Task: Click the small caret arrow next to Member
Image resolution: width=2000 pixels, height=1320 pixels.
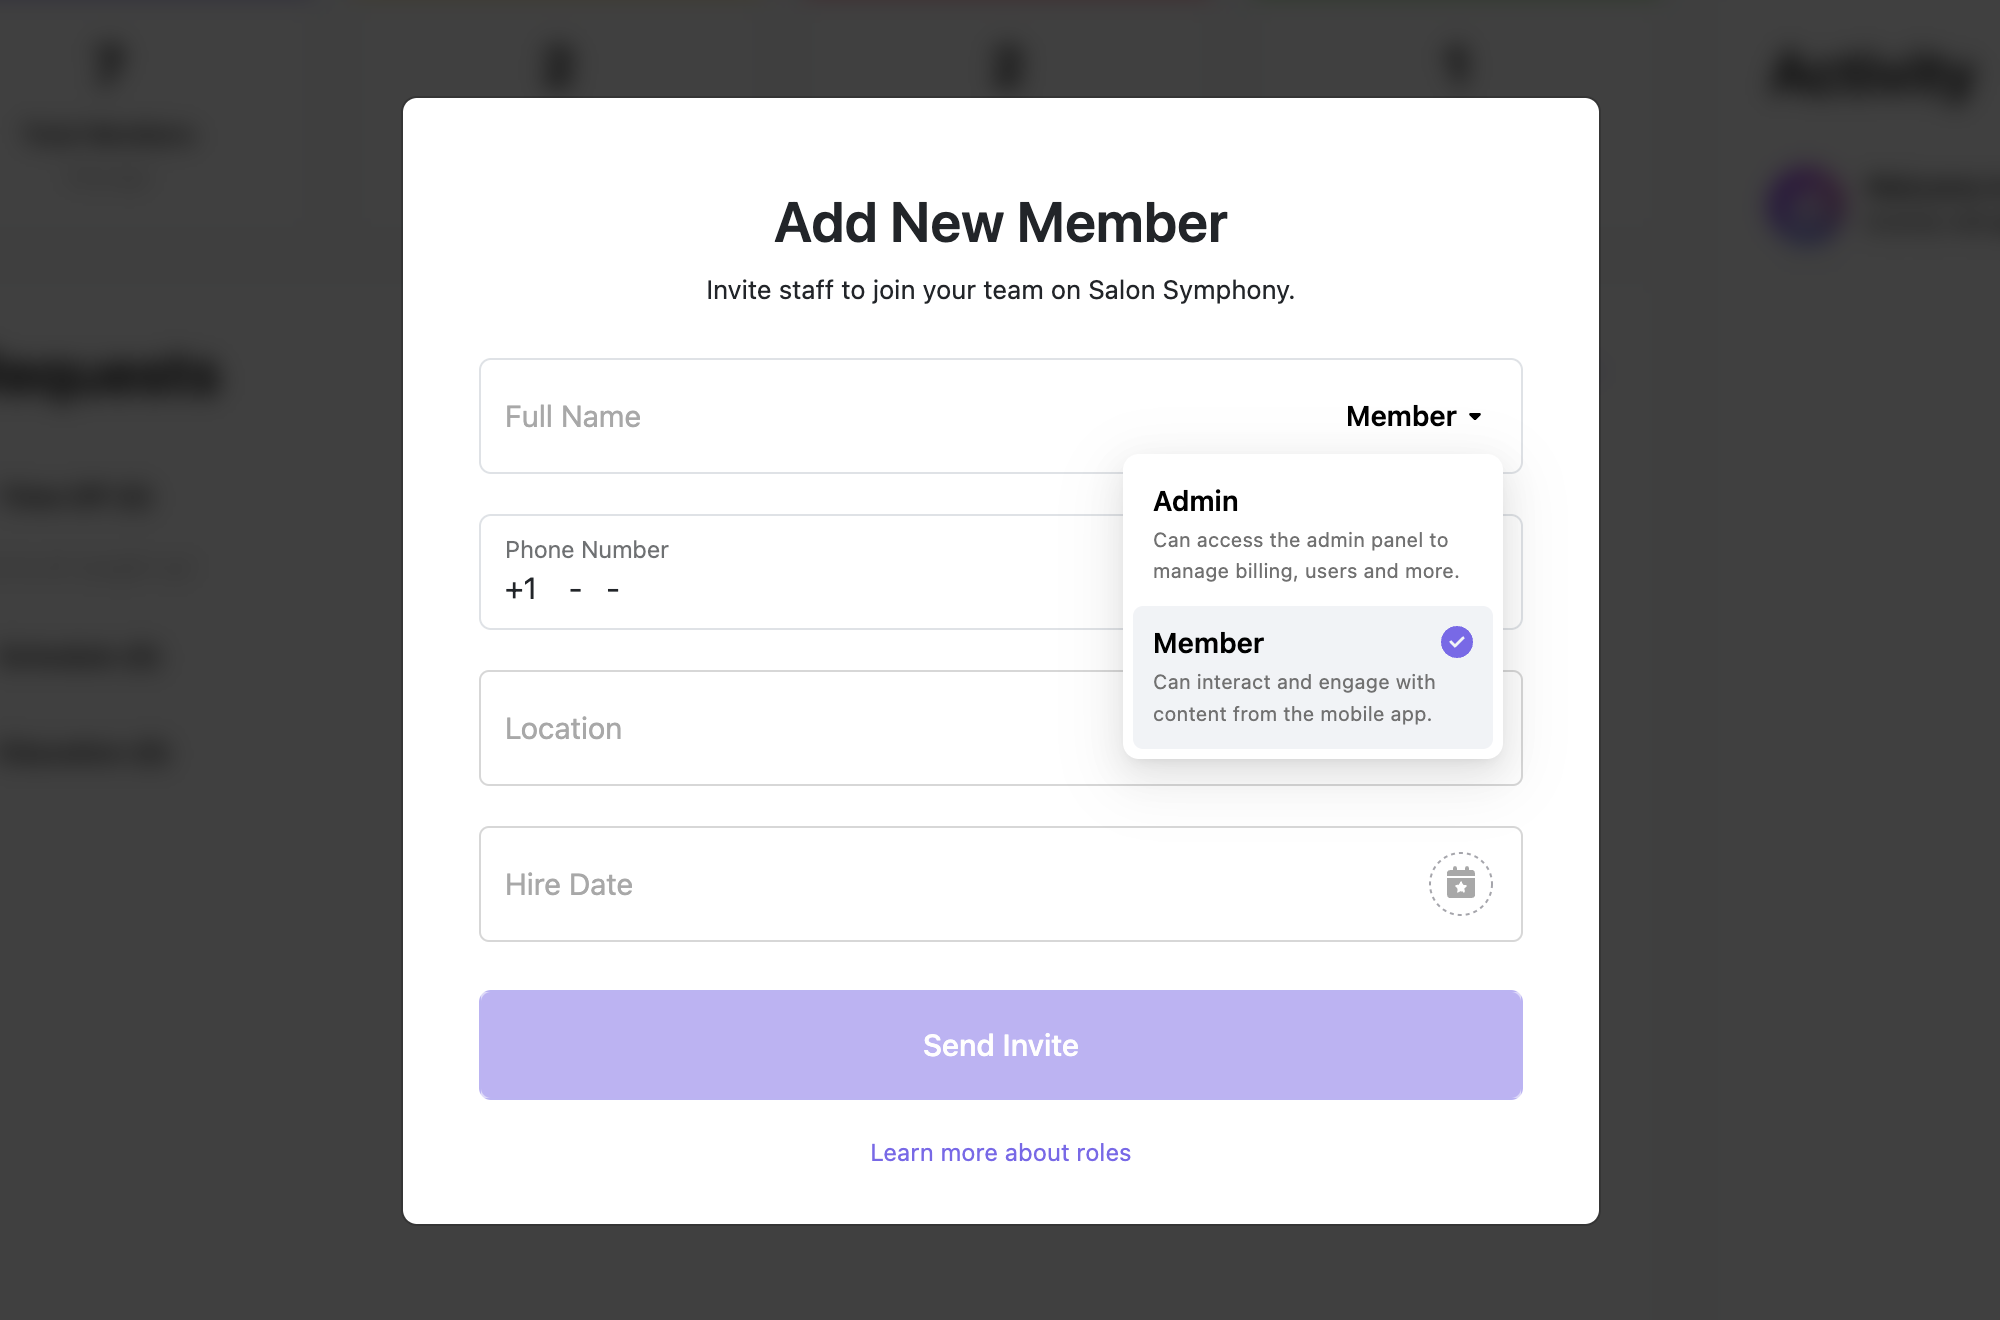Action: click(1475, 417)
